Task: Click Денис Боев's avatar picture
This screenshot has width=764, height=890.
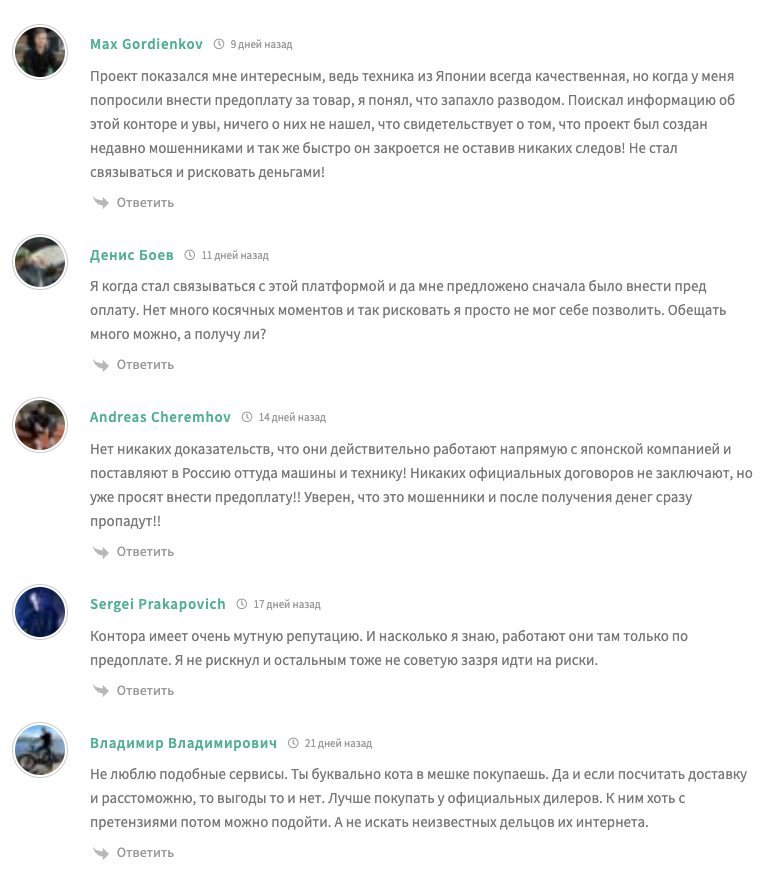Action: pyautogui.click(x=40, y=263)
